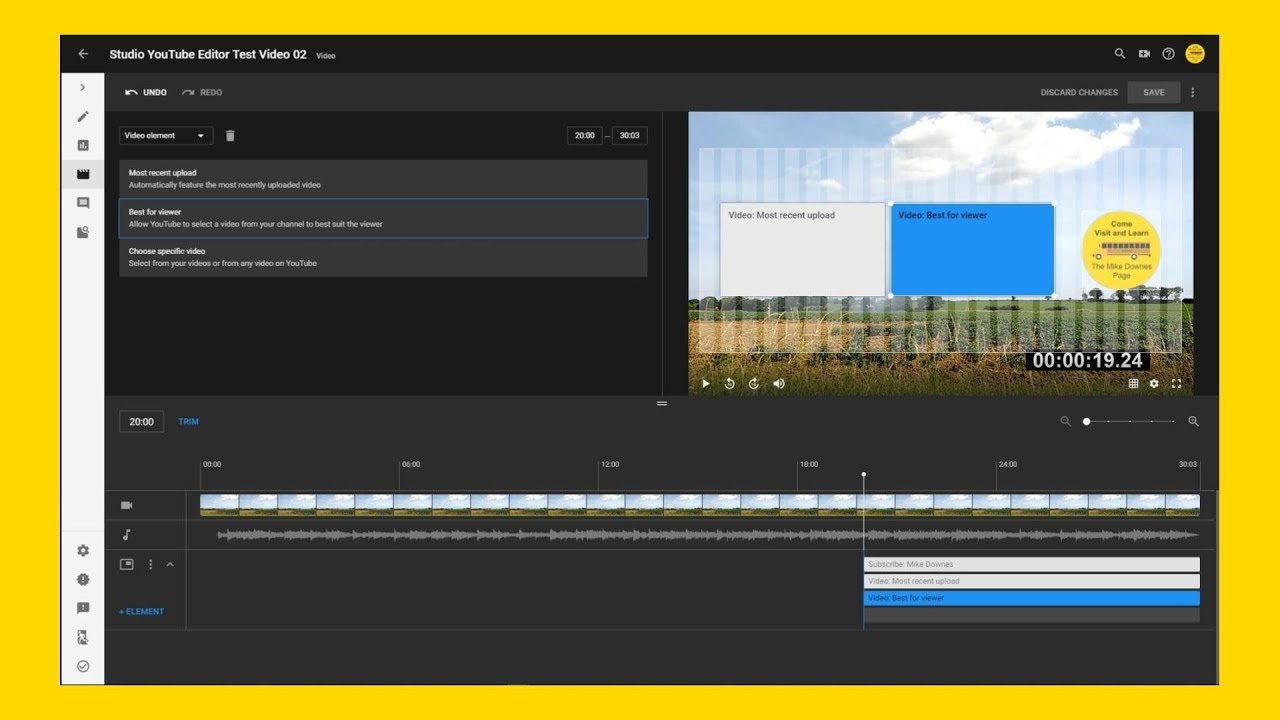This screenshot has width=1280, height=720.
Task: Open Editor clapperboard icon in sidebar
Action: click(83, 174)
